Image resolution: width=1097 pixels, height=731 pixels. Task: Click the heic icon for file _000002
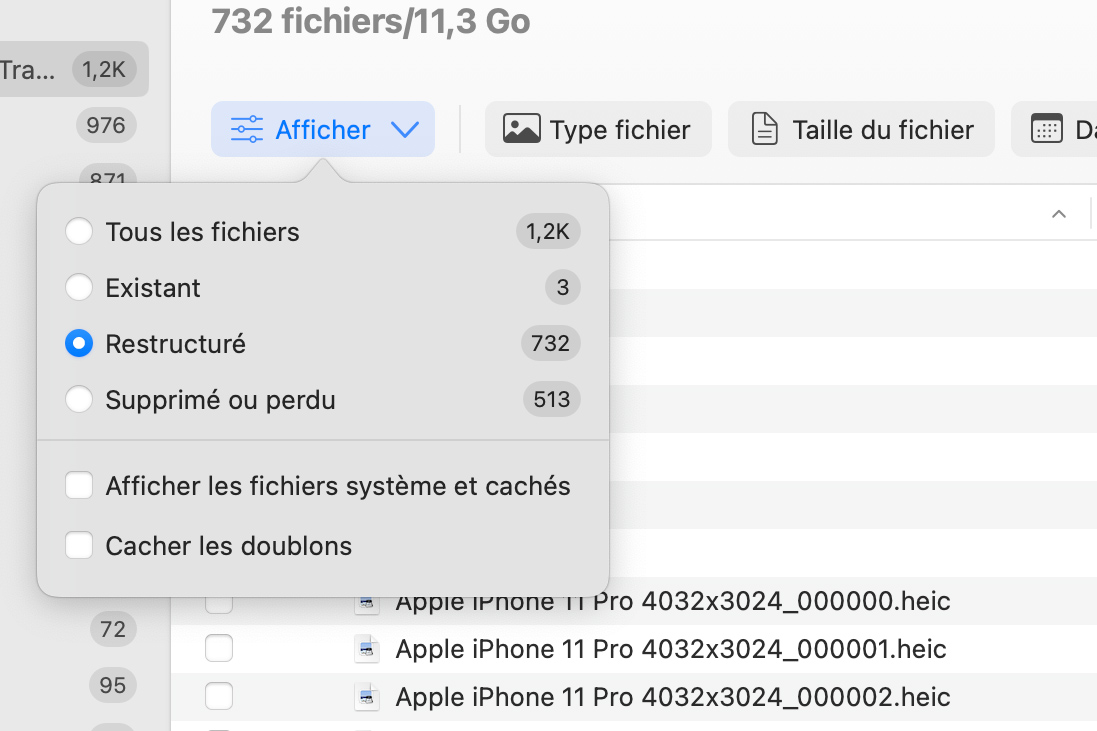367,697
